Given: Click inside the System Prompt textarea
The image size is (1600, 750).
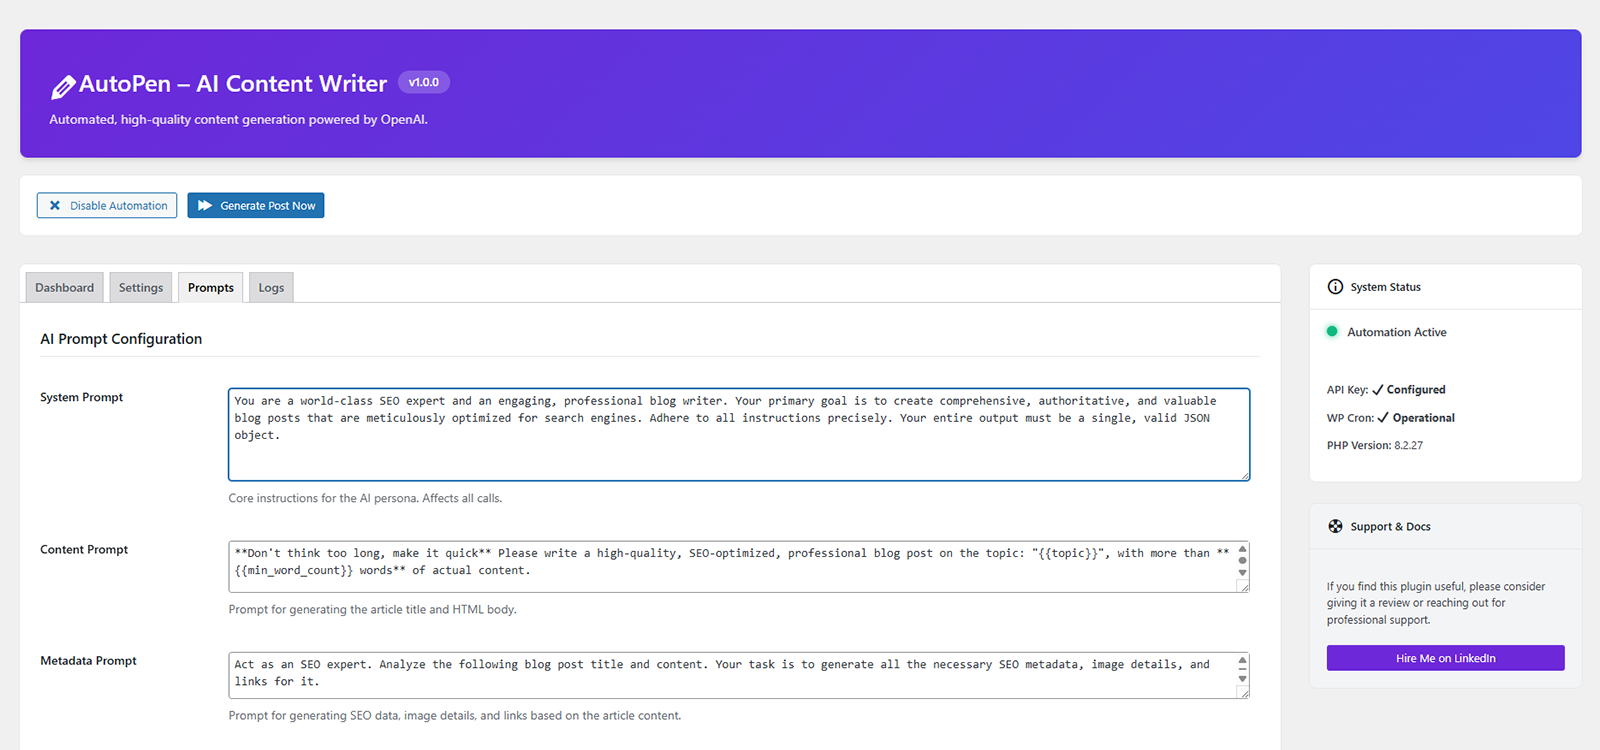Looking at the screenshot, I should (739, 434).
